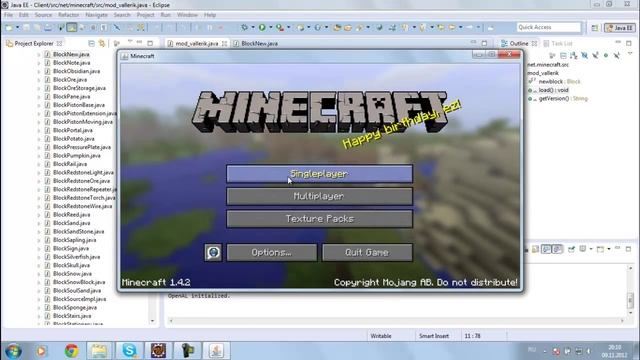The width and height of the screenshot is (640, 360).
Task: Open File Explorer folder on taskbar
Action: coord(99,351)
